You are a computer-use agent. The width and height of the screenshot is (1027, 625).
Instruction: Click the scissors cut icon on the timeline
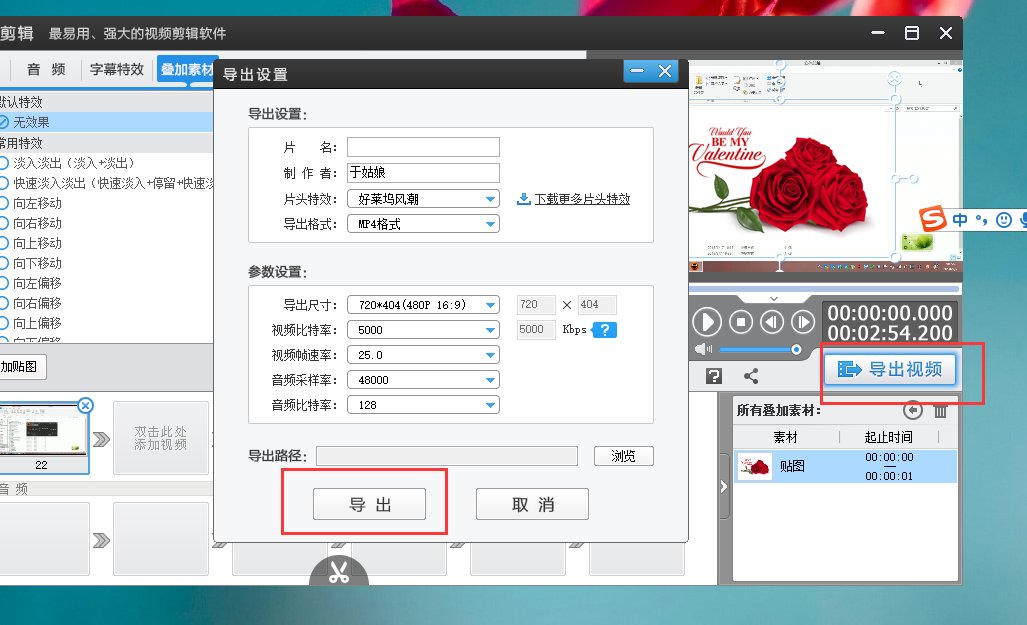(339, 571)
